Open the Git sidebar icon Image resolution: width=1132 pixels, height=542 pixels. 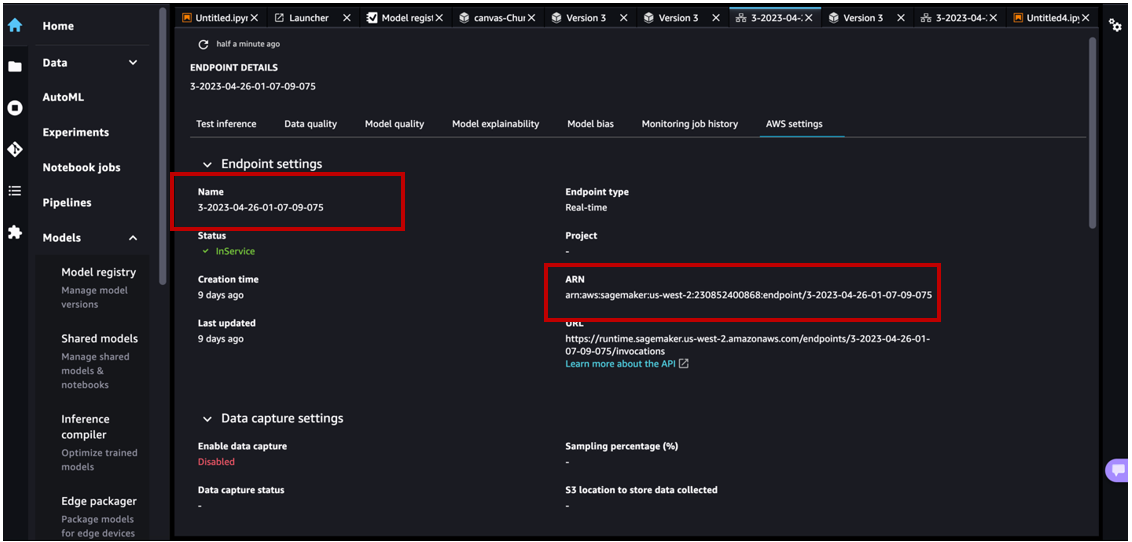pos(14,149)
